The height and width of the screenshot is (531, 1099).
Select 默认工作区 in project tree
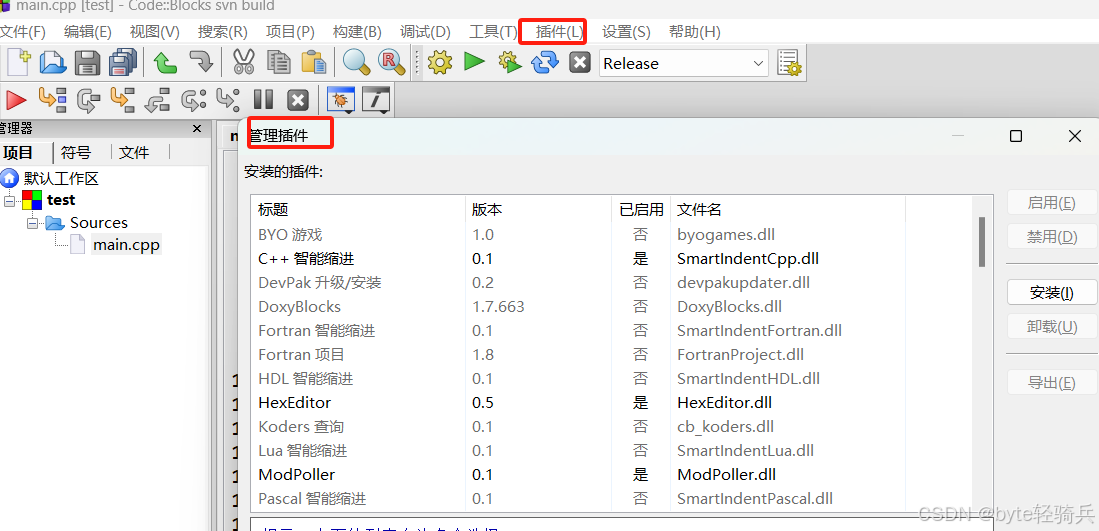tap(62, 178)
